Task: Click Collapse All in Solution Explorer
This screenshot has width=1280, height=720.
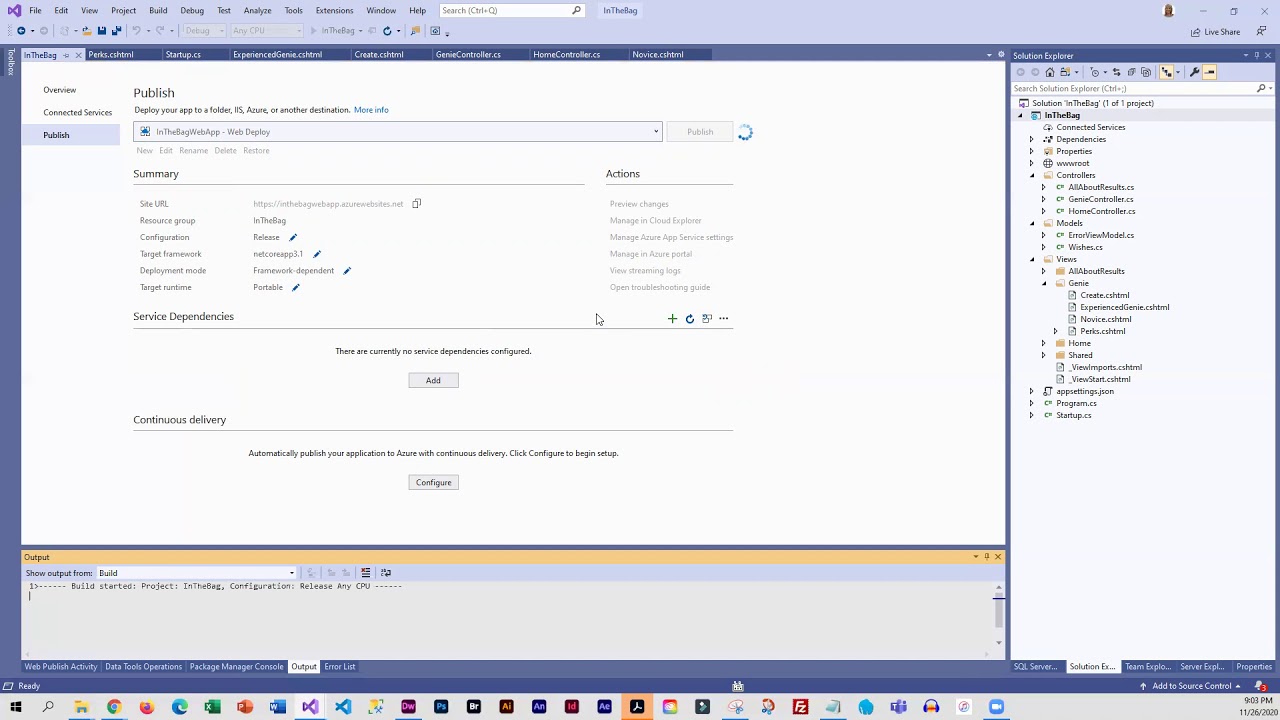Action: (x=1131, y=72)
